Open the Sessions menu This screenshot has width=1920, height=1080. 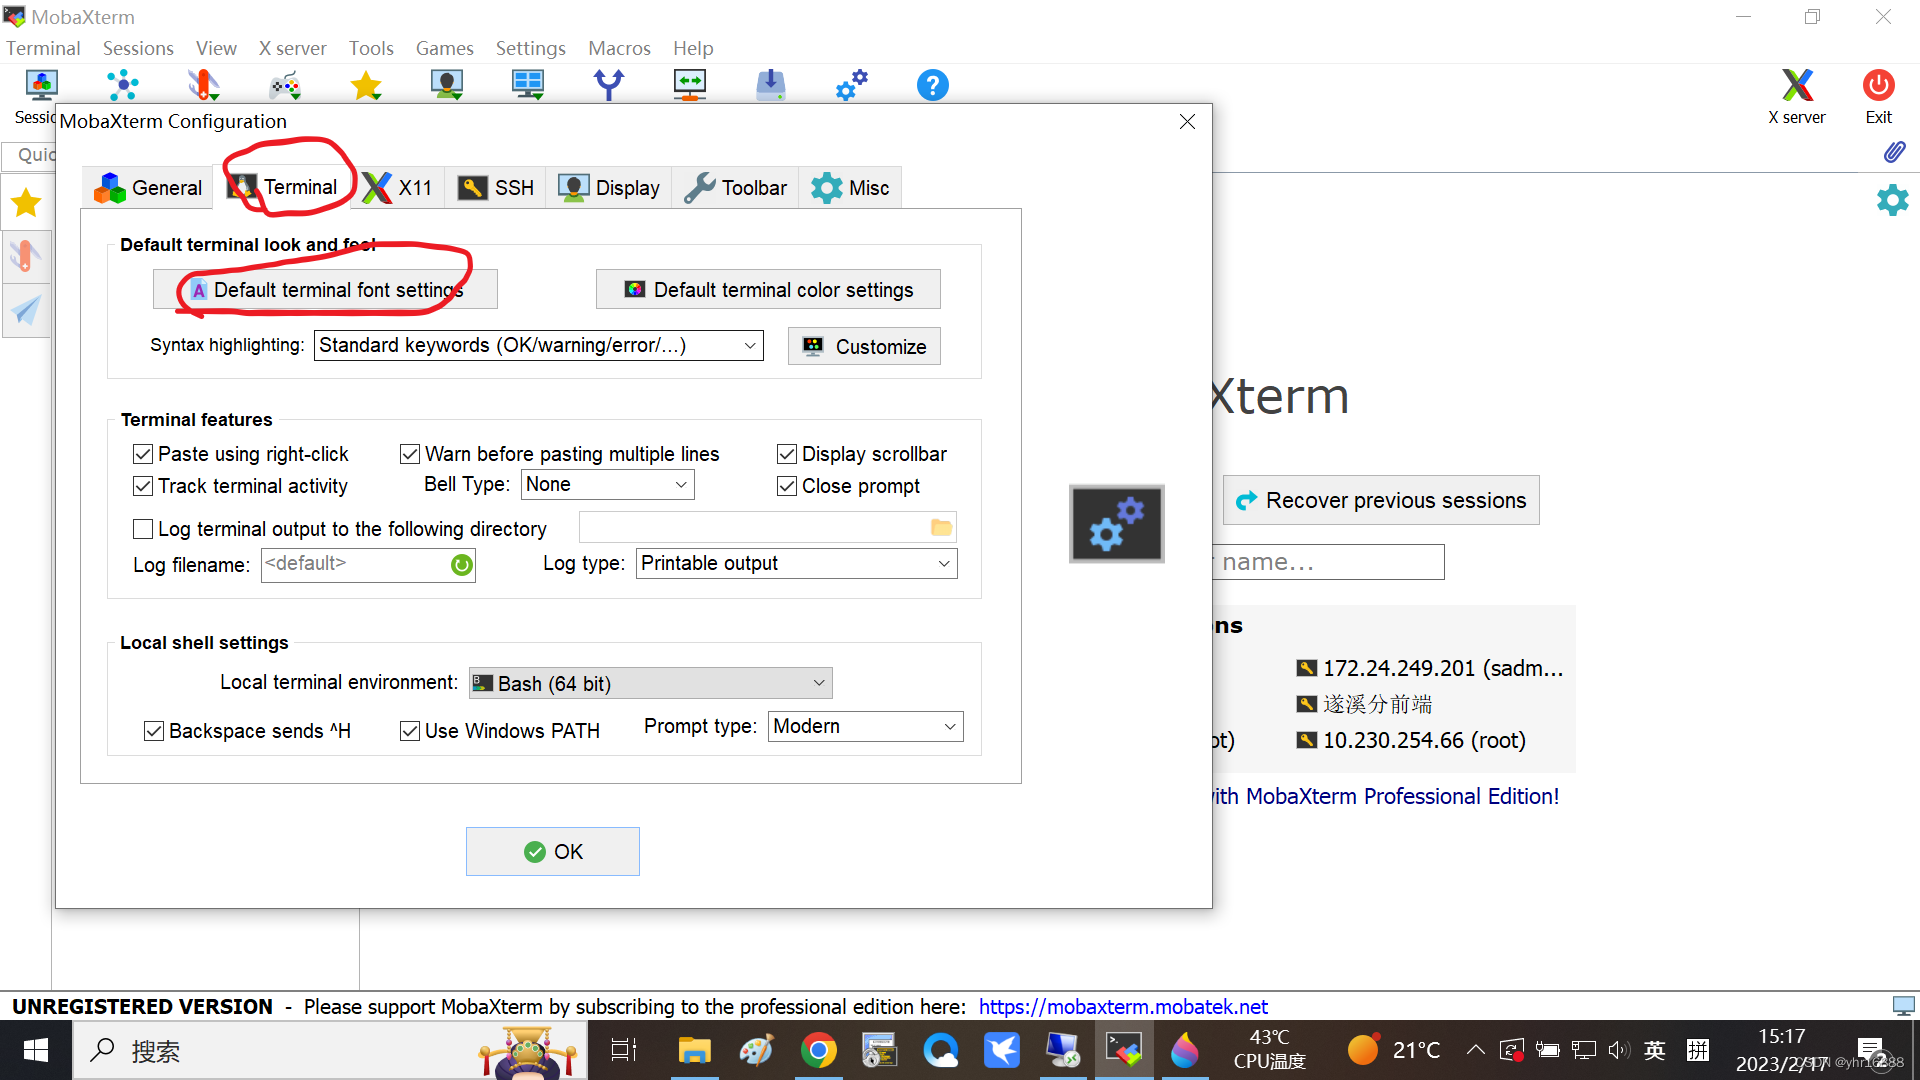pos(138,48)
